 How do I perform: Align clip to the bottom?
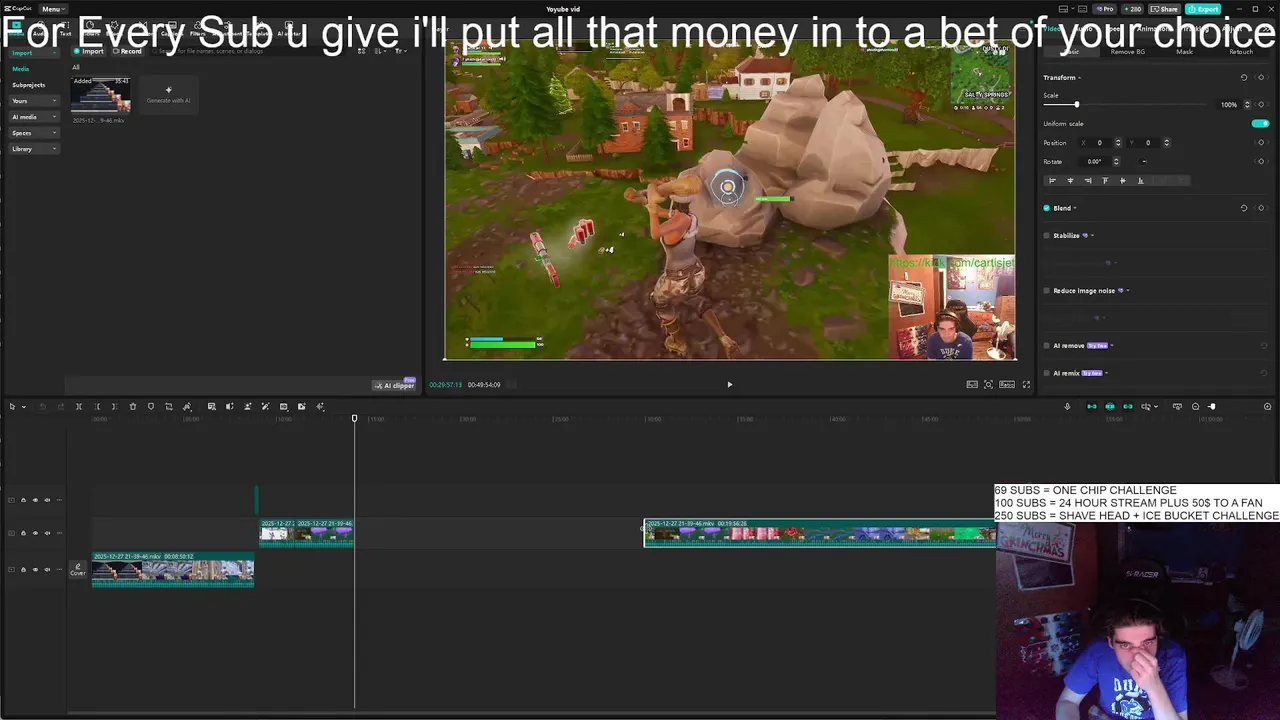1141,181
